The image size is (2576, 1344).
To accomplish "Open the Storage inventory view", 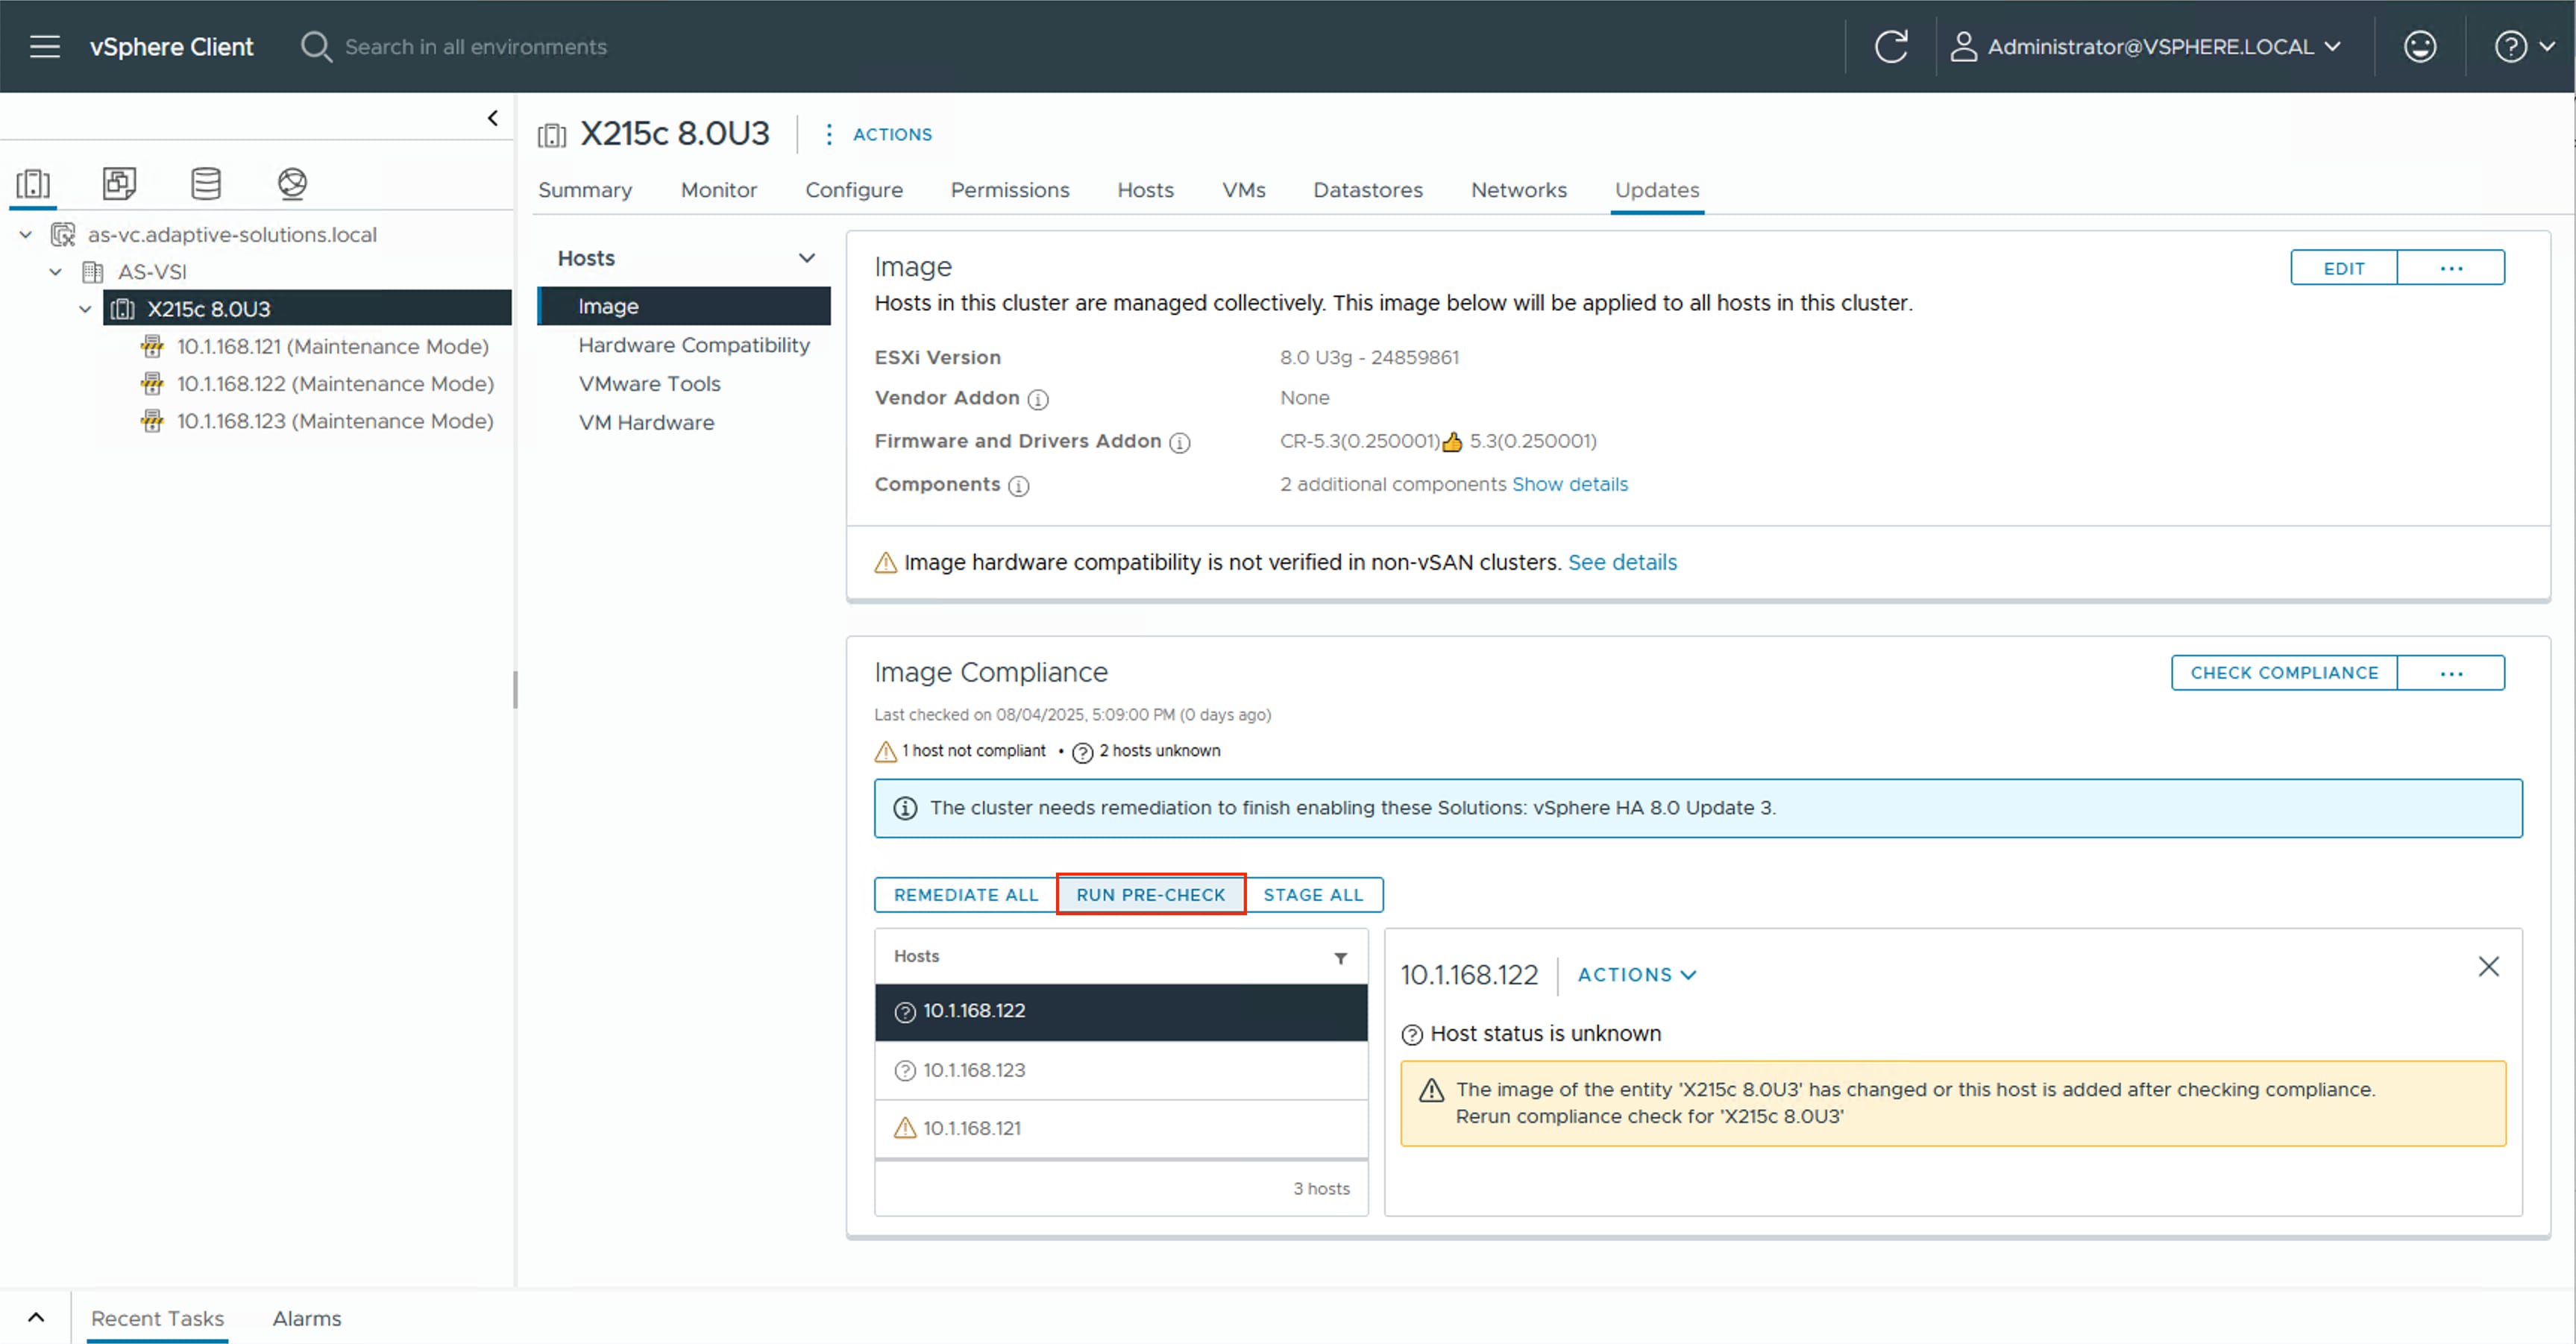I will [205, 183].
